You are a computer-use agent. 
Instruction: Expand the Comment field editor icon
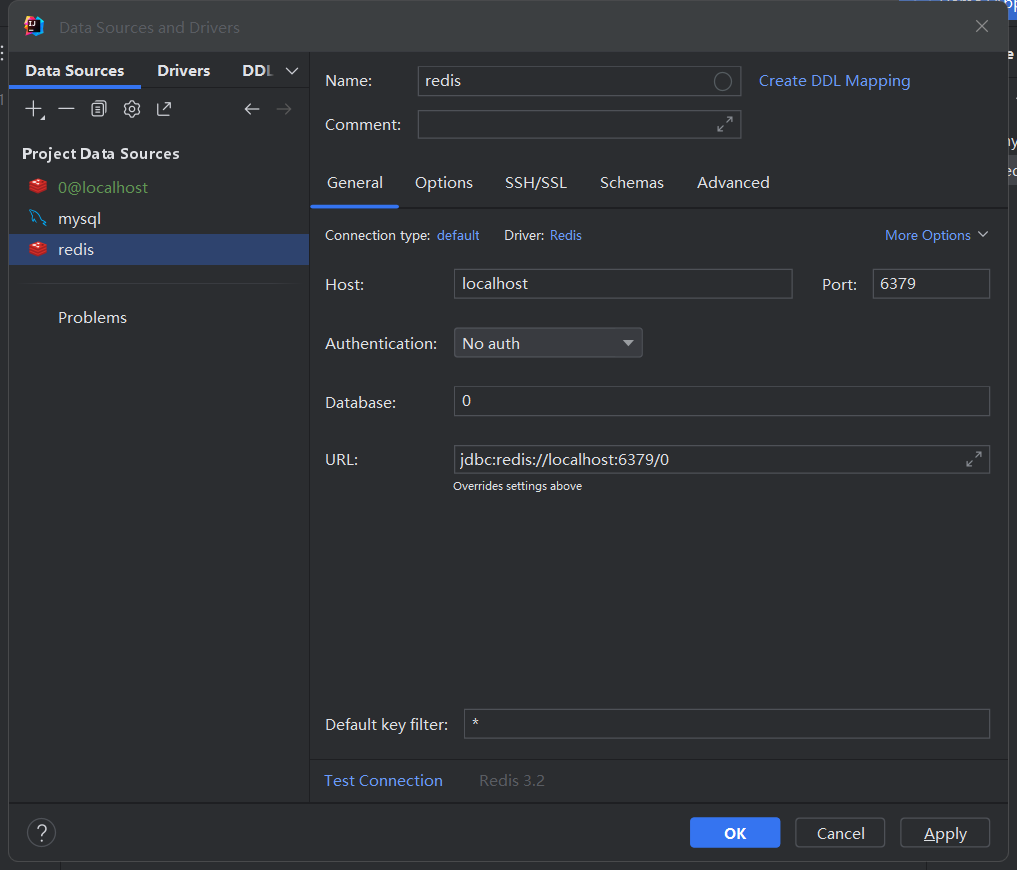click(x=724, y=126)
